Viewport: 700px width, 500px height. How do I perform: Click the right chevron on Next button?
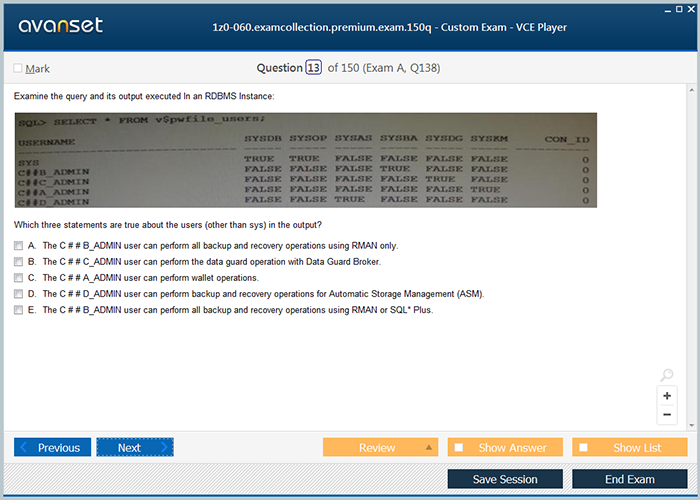pyautogui.click(x=164, y=447)
